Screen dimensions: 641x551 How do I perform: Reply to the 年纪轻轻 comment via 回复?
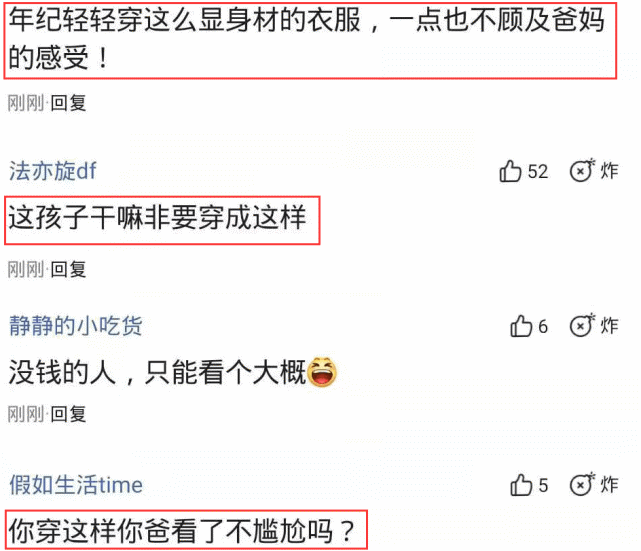pyautogui.click(x=68, y=103)
